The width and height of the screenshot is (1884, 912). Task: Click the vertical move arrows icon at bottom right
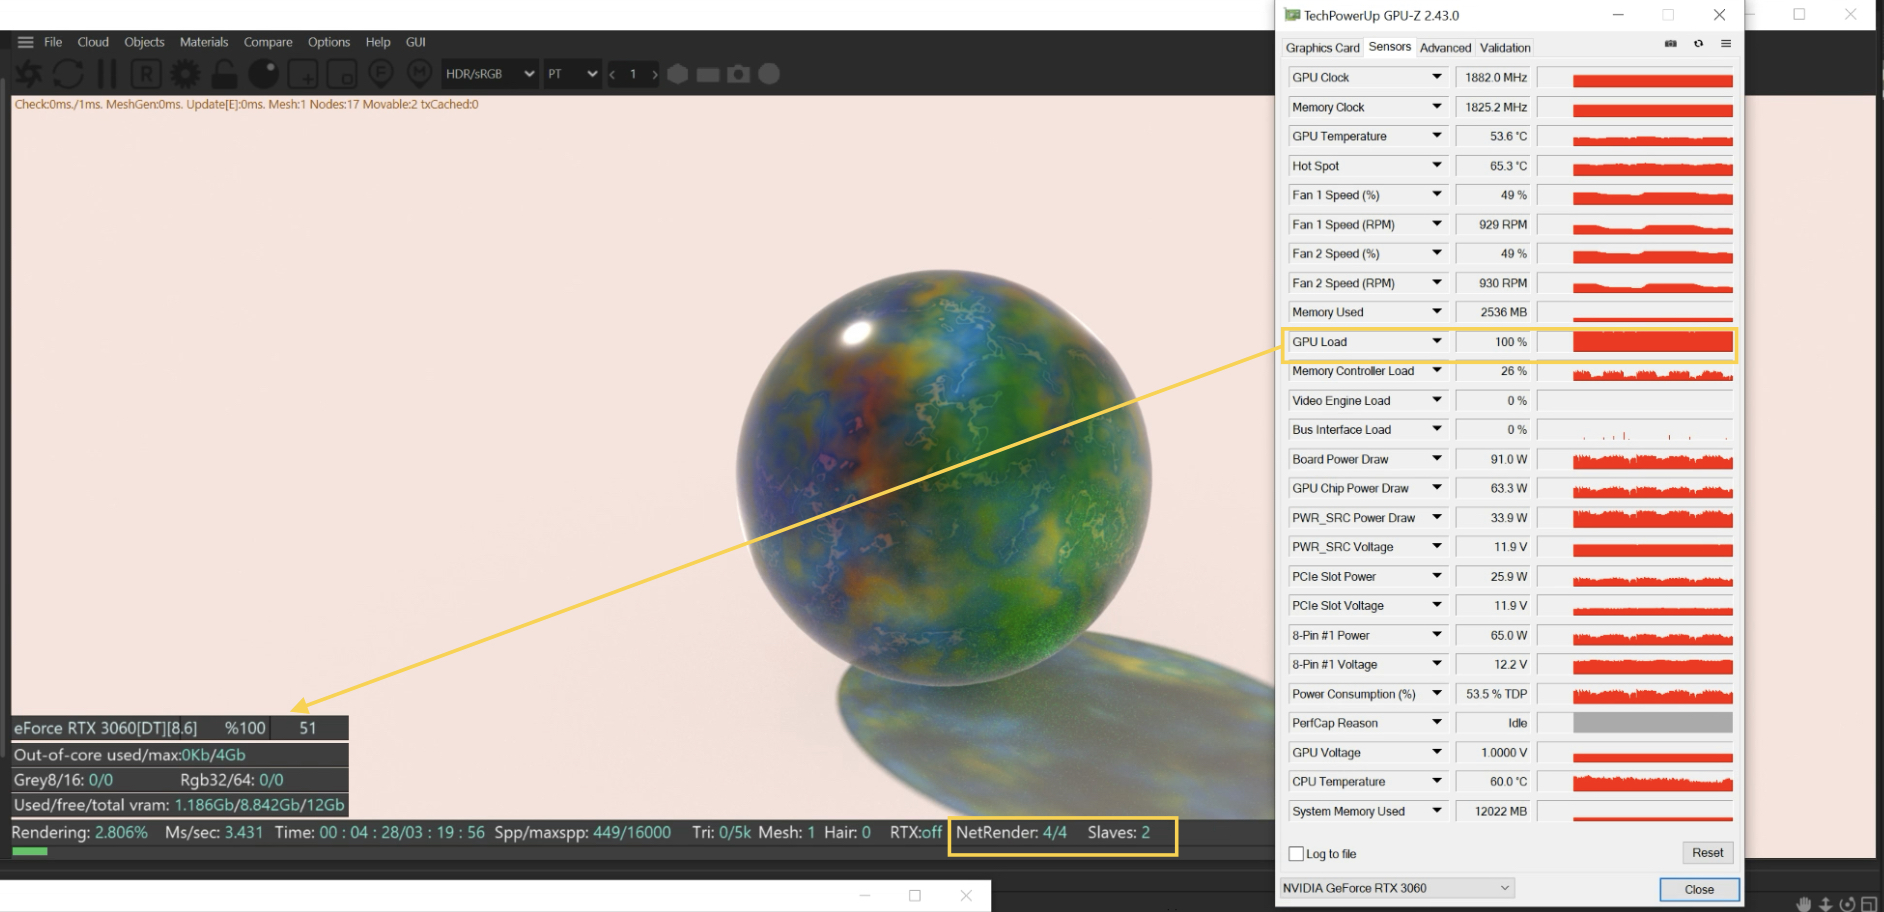[1825, 904]
